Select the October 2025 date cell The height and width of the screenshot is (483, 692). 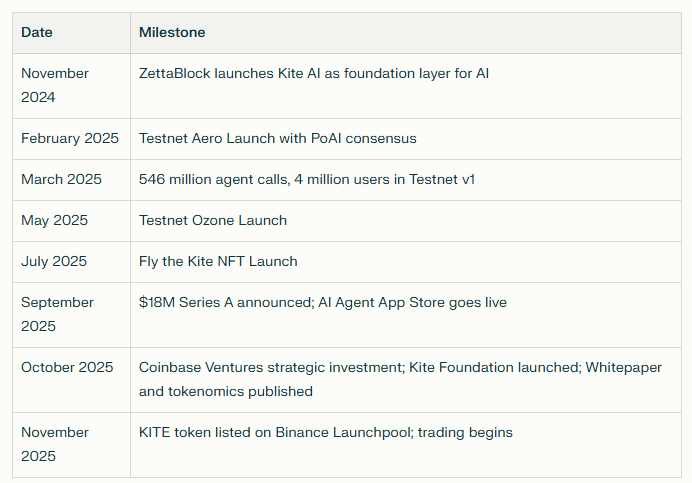click(x=67, y=368)
